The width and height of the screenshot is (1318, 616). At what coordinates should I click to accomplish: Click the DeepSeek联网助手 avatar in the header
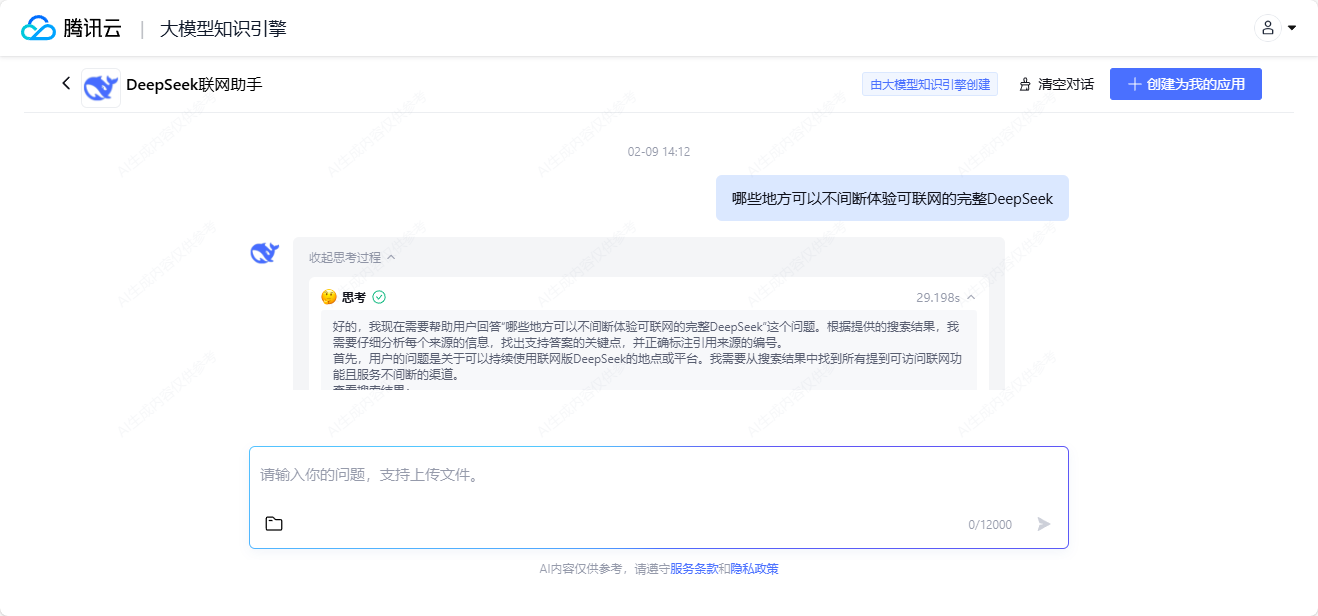pos(100,84)
